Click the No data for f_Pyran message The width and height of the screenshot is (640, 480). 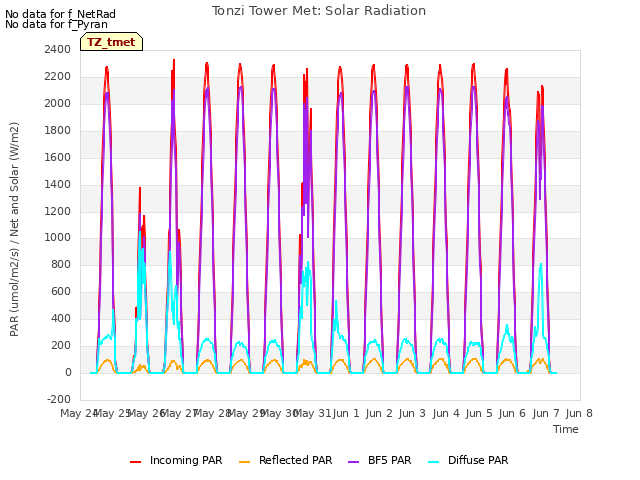(x=56, y=24)
